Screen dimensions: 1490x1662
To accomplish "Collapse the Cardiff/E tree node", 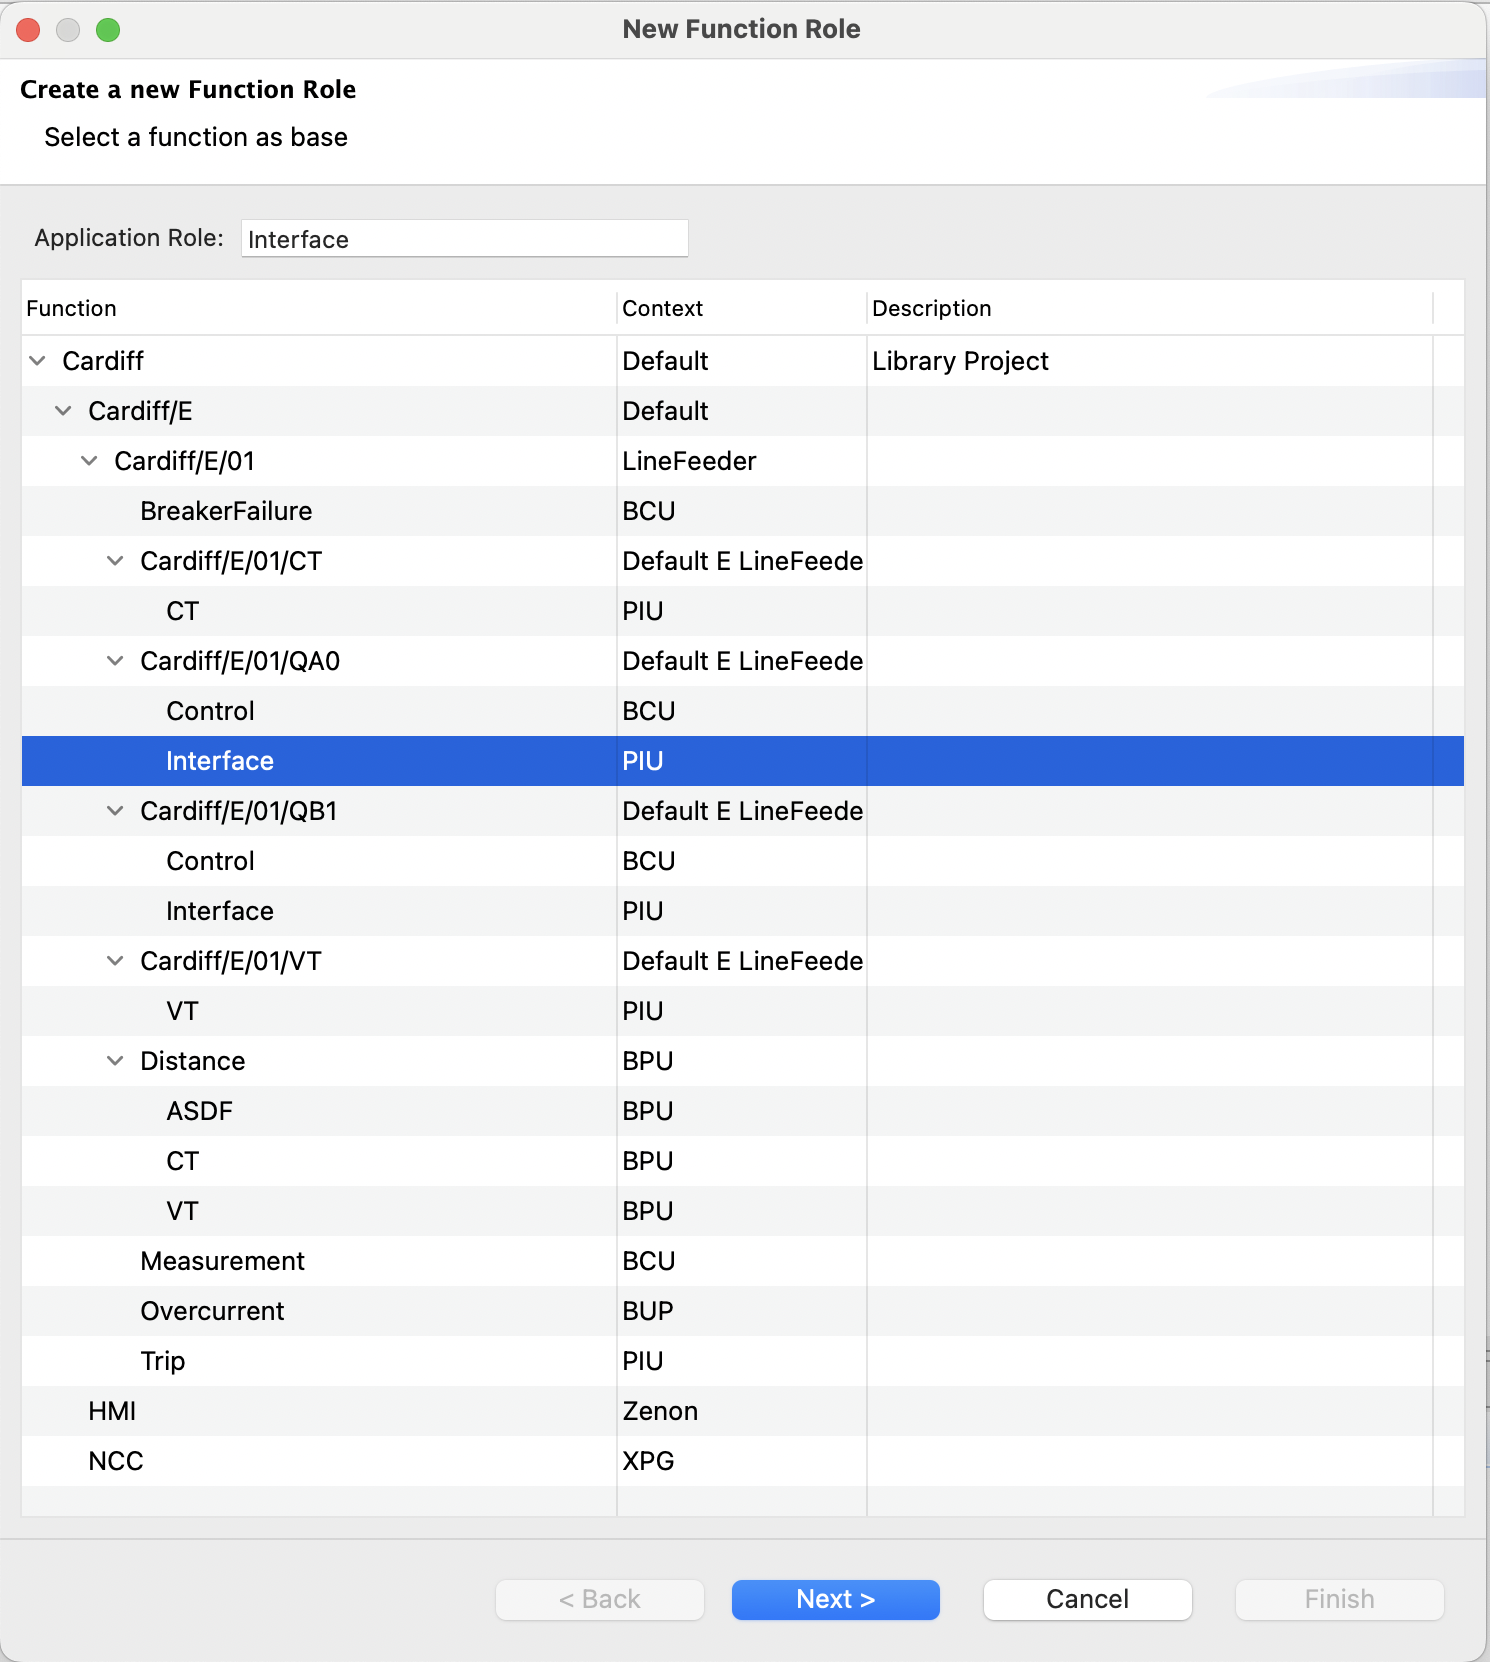I will point(63,411).
